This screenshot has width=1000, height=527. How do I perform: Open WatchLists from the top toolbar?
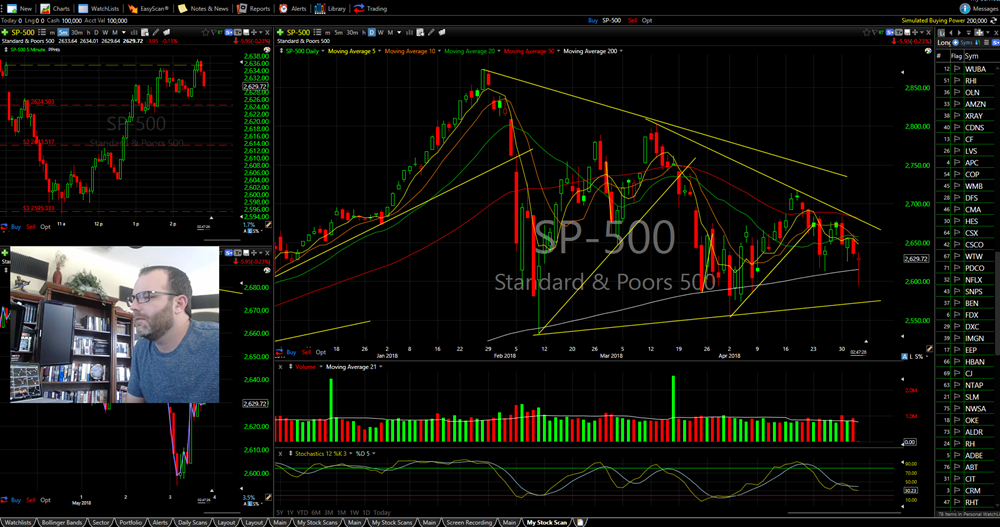point(99,8)
